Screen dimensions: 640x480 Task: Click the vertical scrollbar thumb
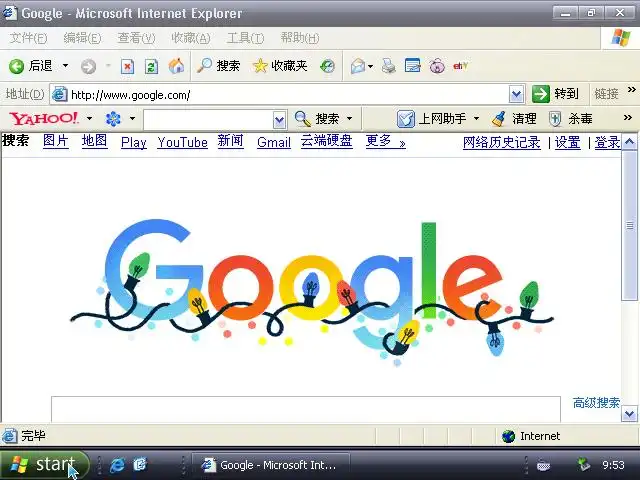coord(629,225)
